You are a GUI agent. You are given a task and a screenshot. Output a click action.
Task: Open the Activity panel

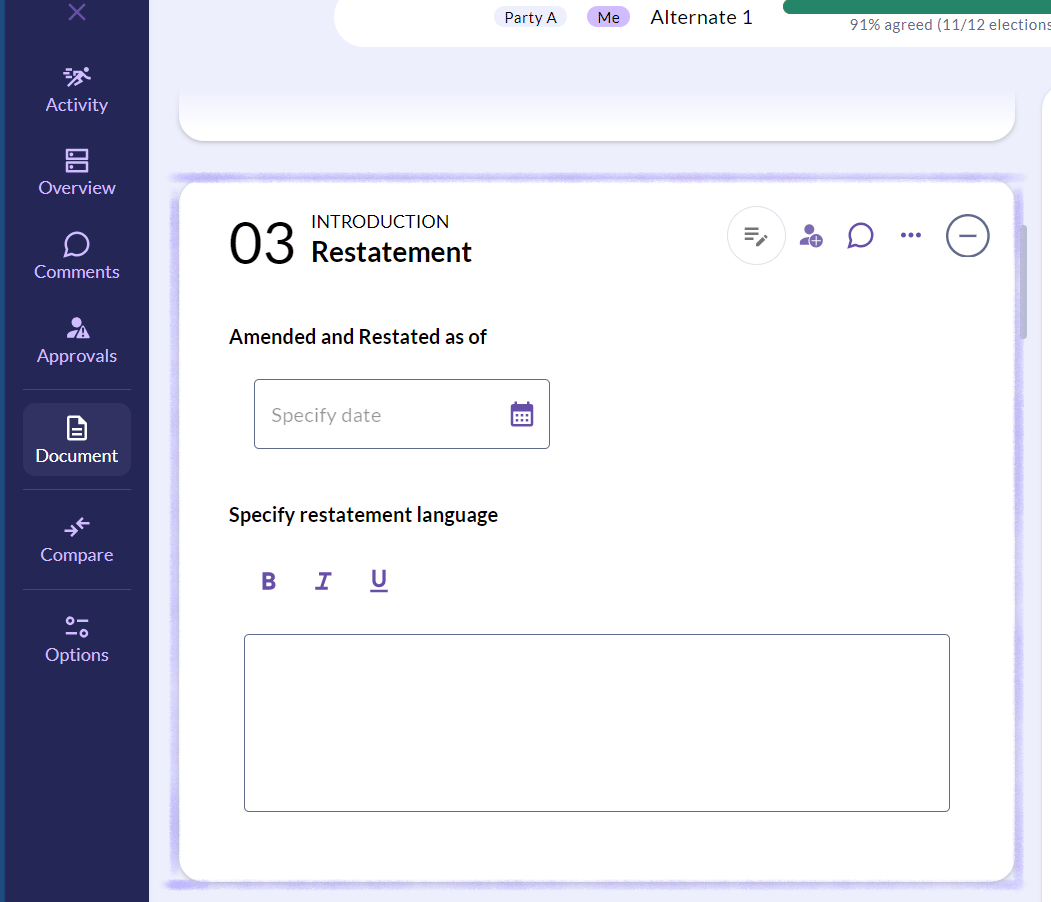click(x=76, y=90)
